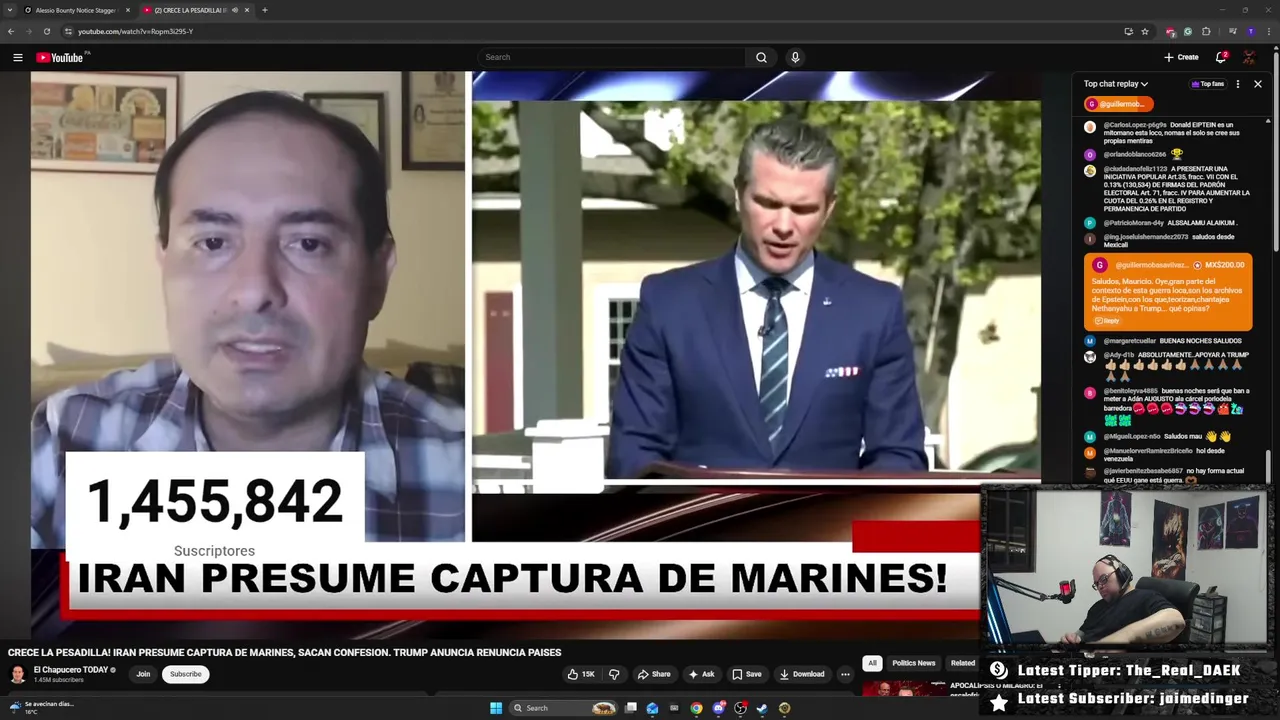The width and height of the screenshot is (1280, 720).
Task: Open the channel avatar under the video
Action: (18, 674)
